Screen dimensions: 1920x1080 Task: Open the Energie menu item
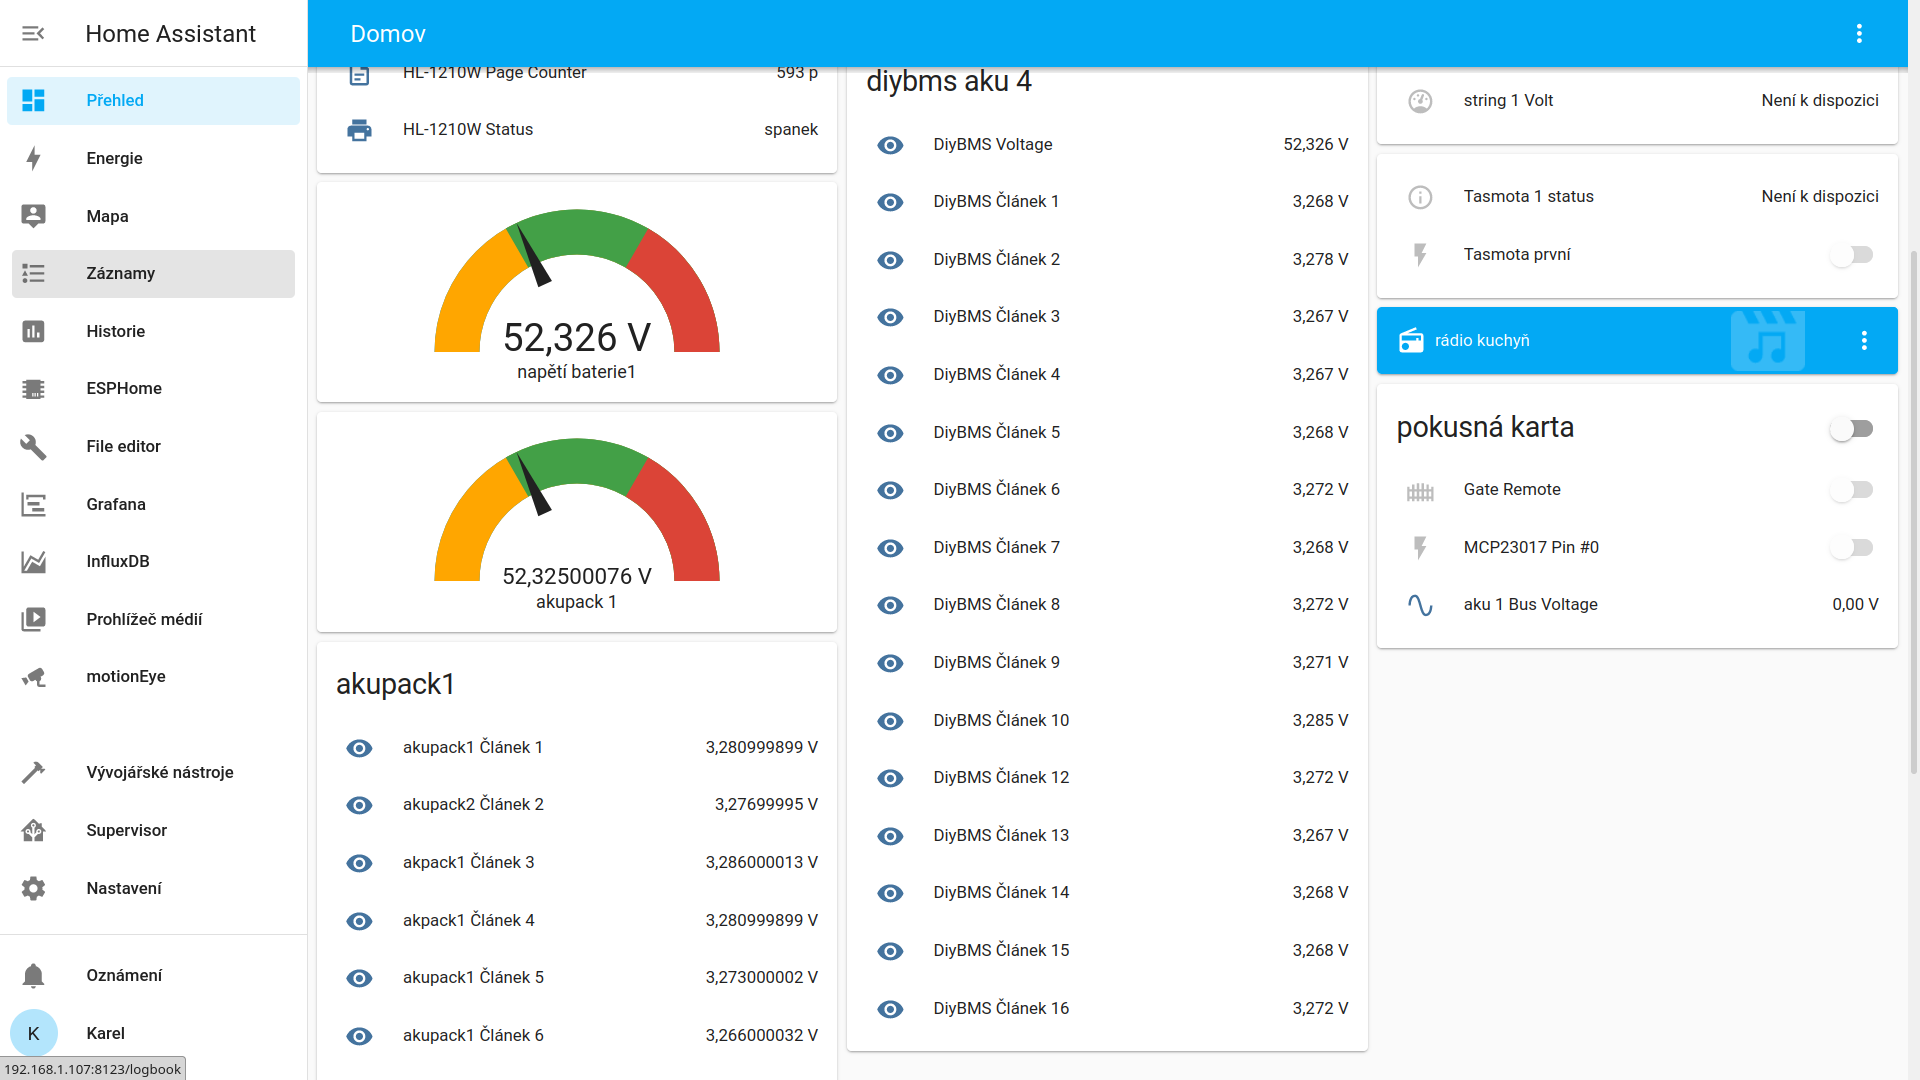(153, 158)
